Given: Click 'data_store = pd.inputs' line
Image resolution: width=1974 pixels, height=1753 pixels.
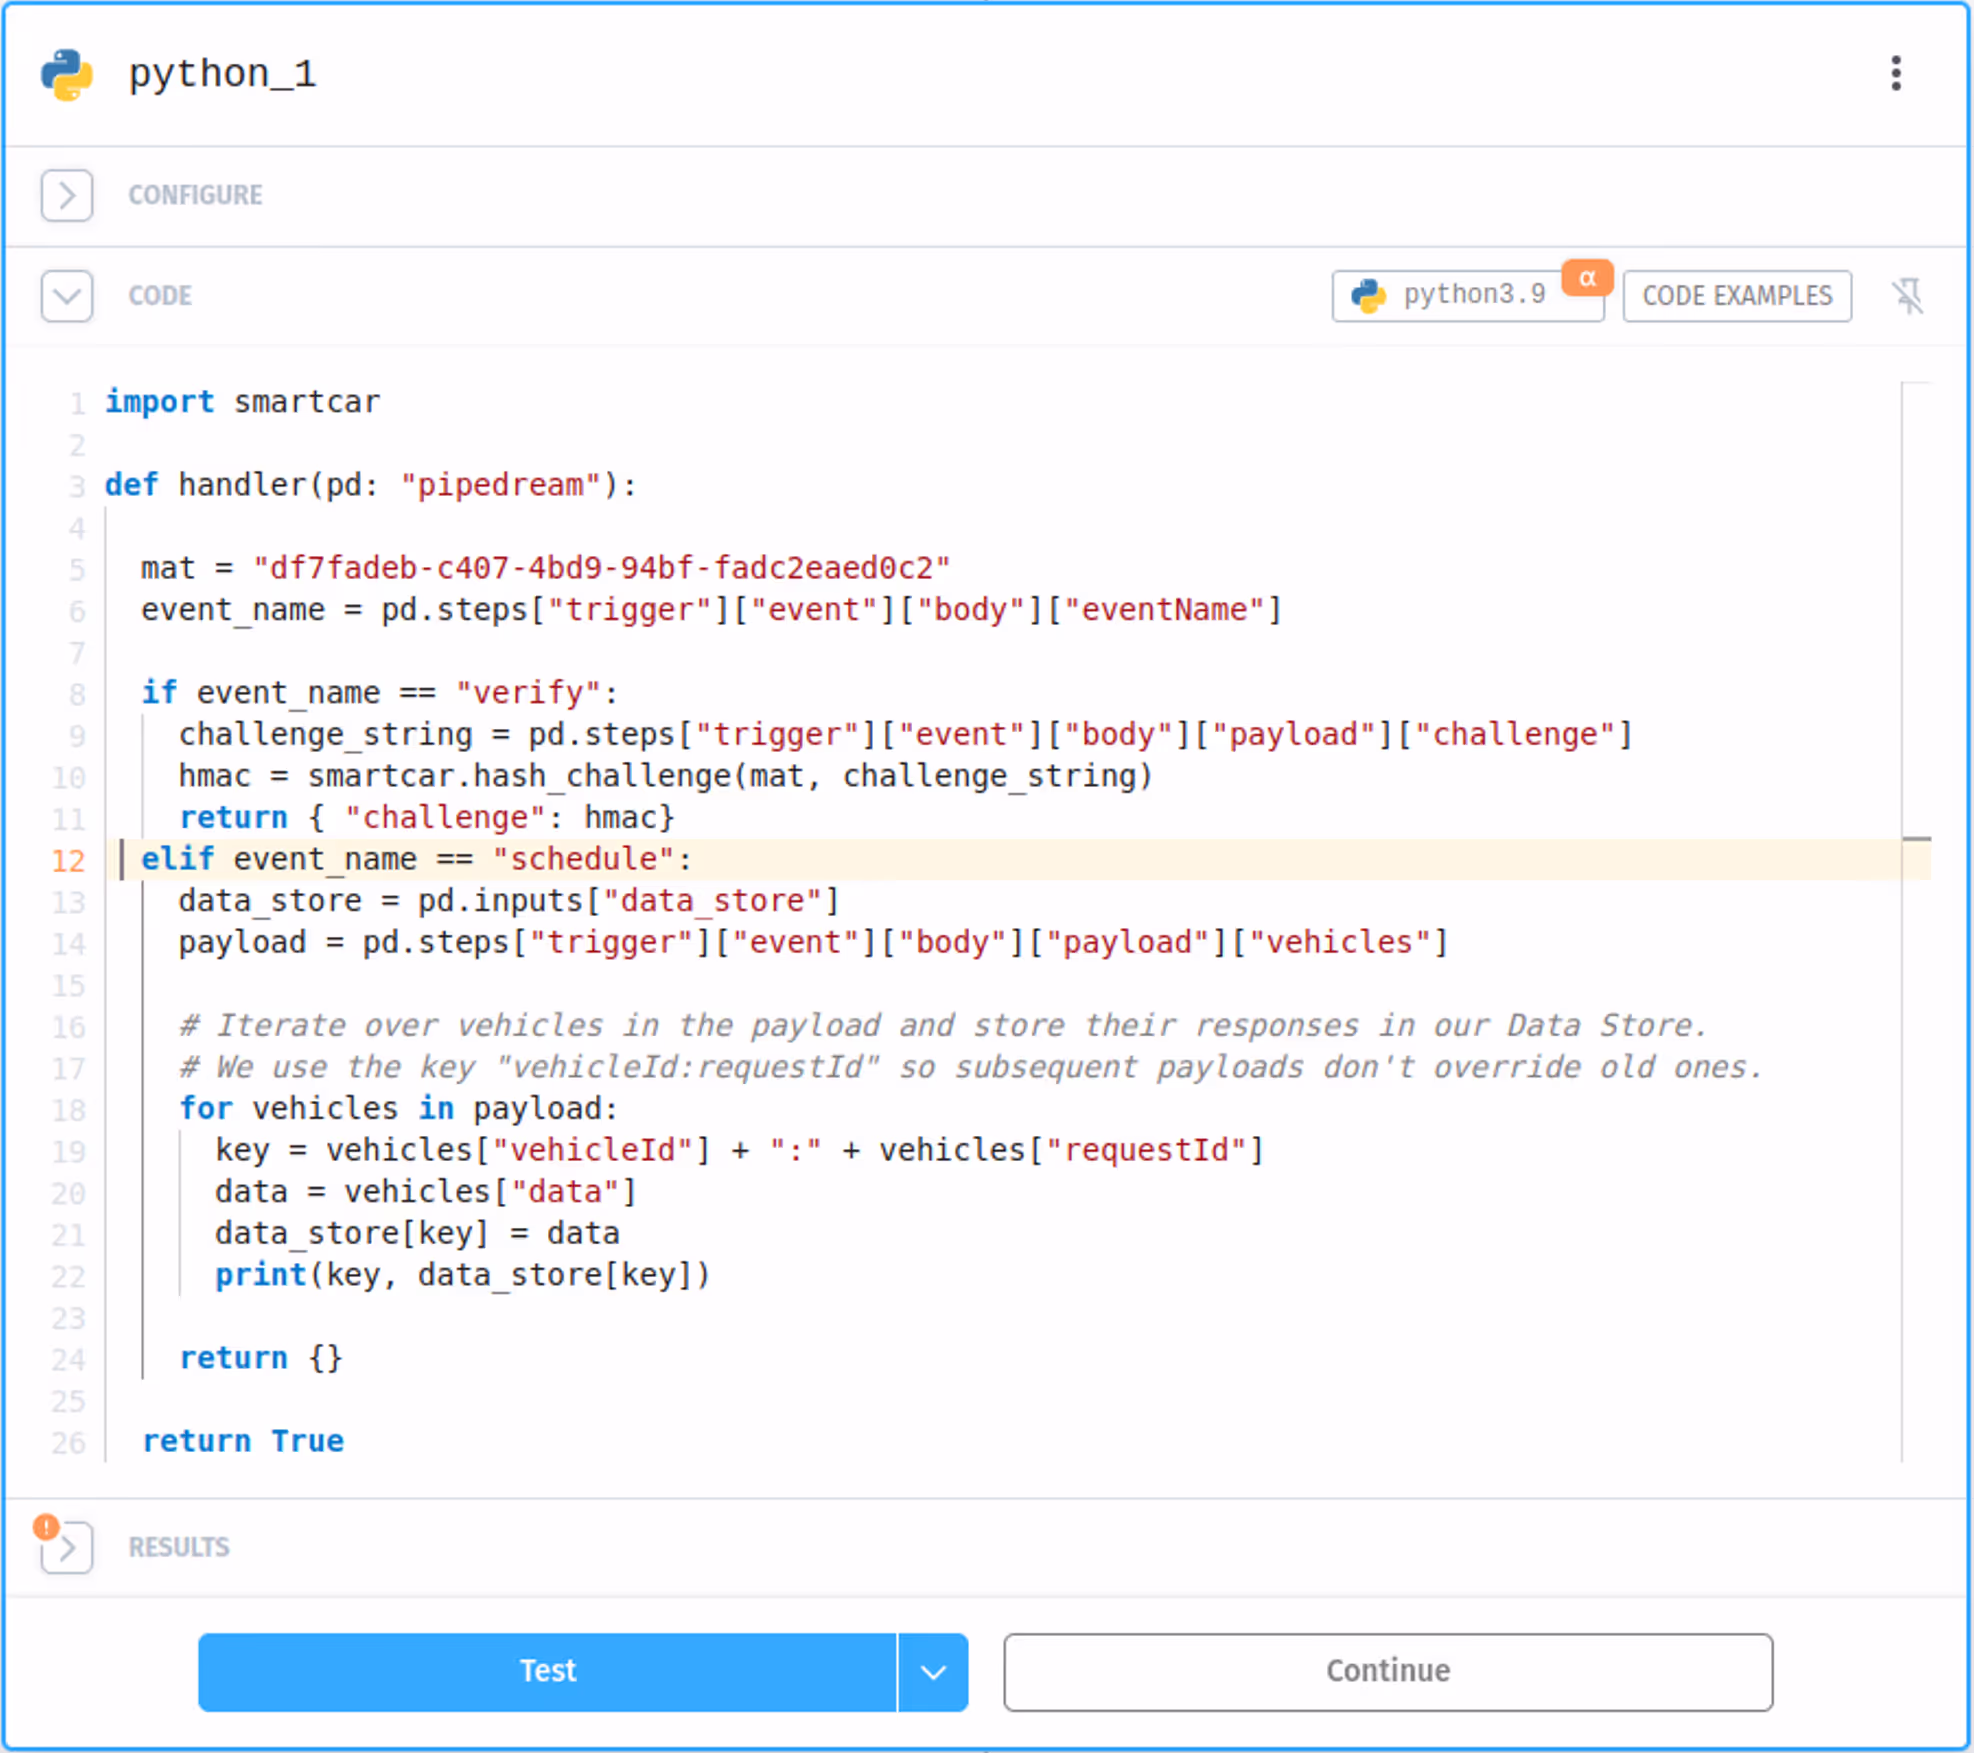Looking at the screenshot, I should [x=508, y=901].
